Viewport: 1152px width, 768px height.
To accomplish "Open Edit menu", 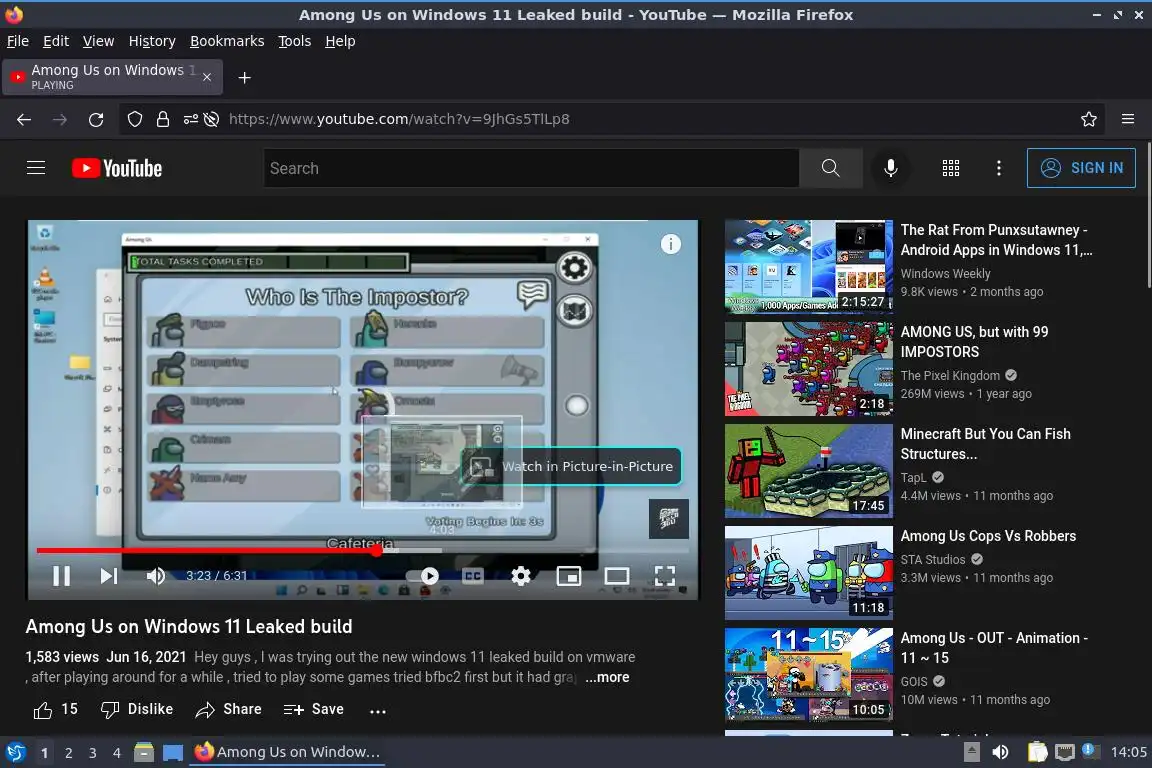I will click(56, 41).
